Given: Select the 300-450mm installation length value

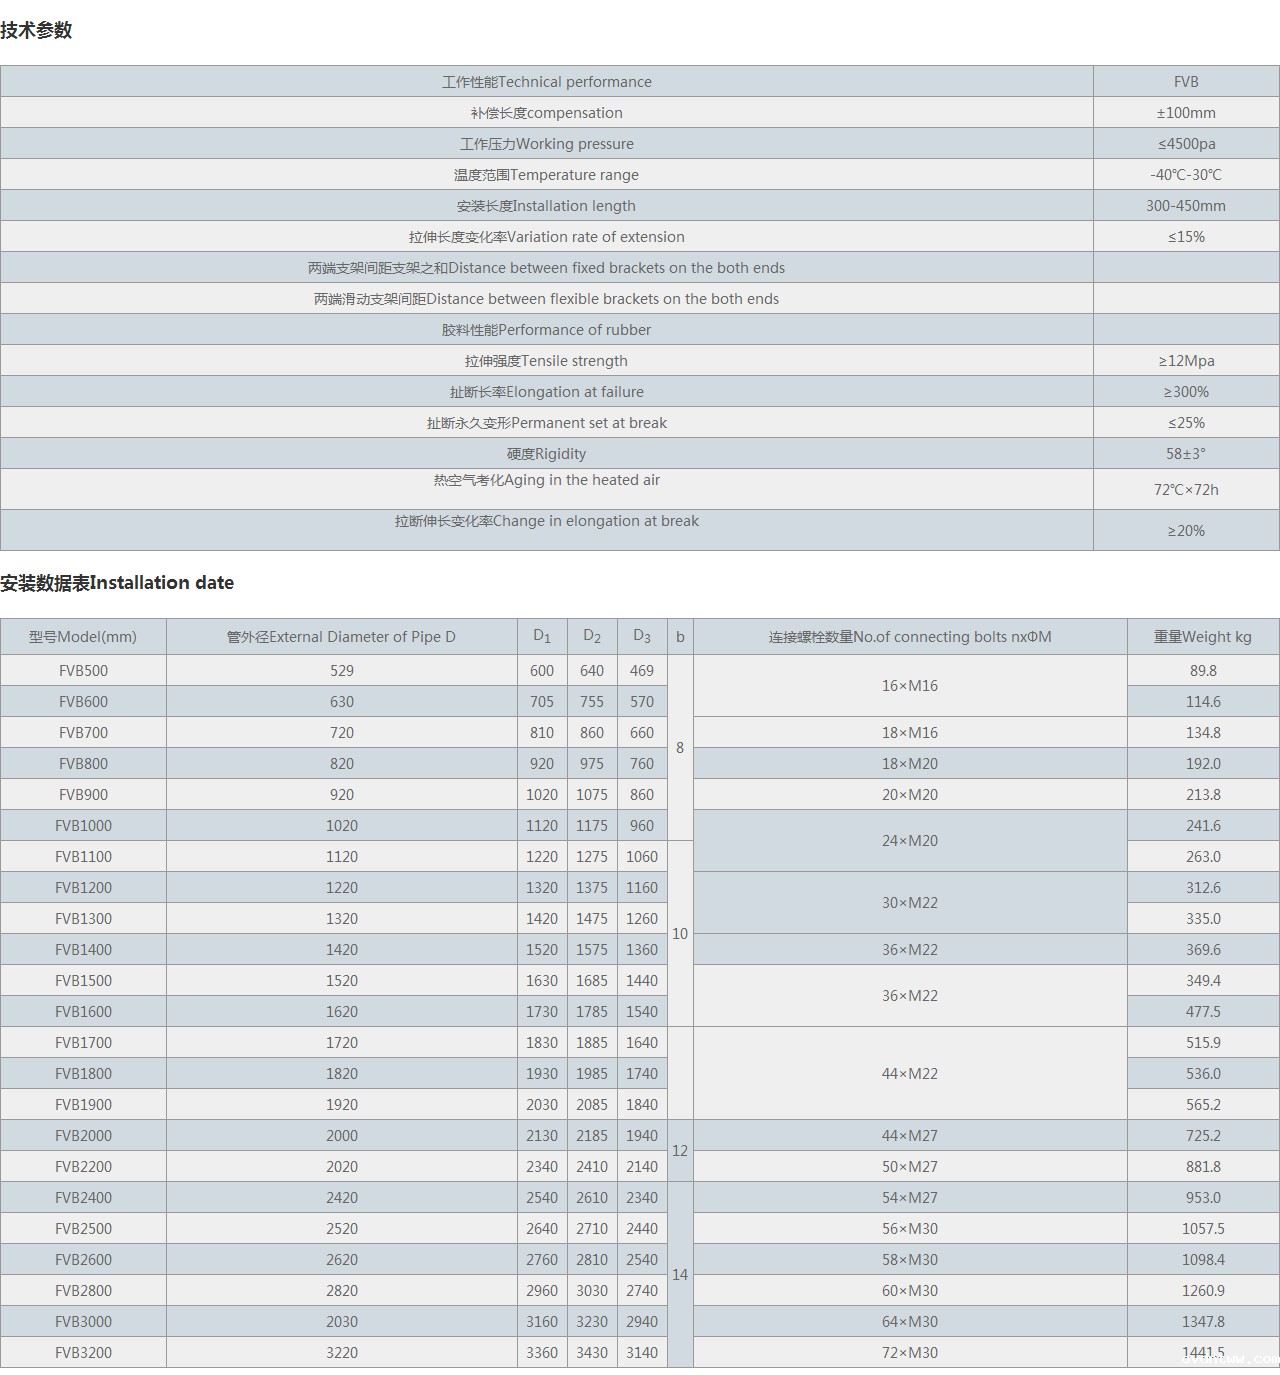Looking at the screenshot, I should click(1185, 206).
